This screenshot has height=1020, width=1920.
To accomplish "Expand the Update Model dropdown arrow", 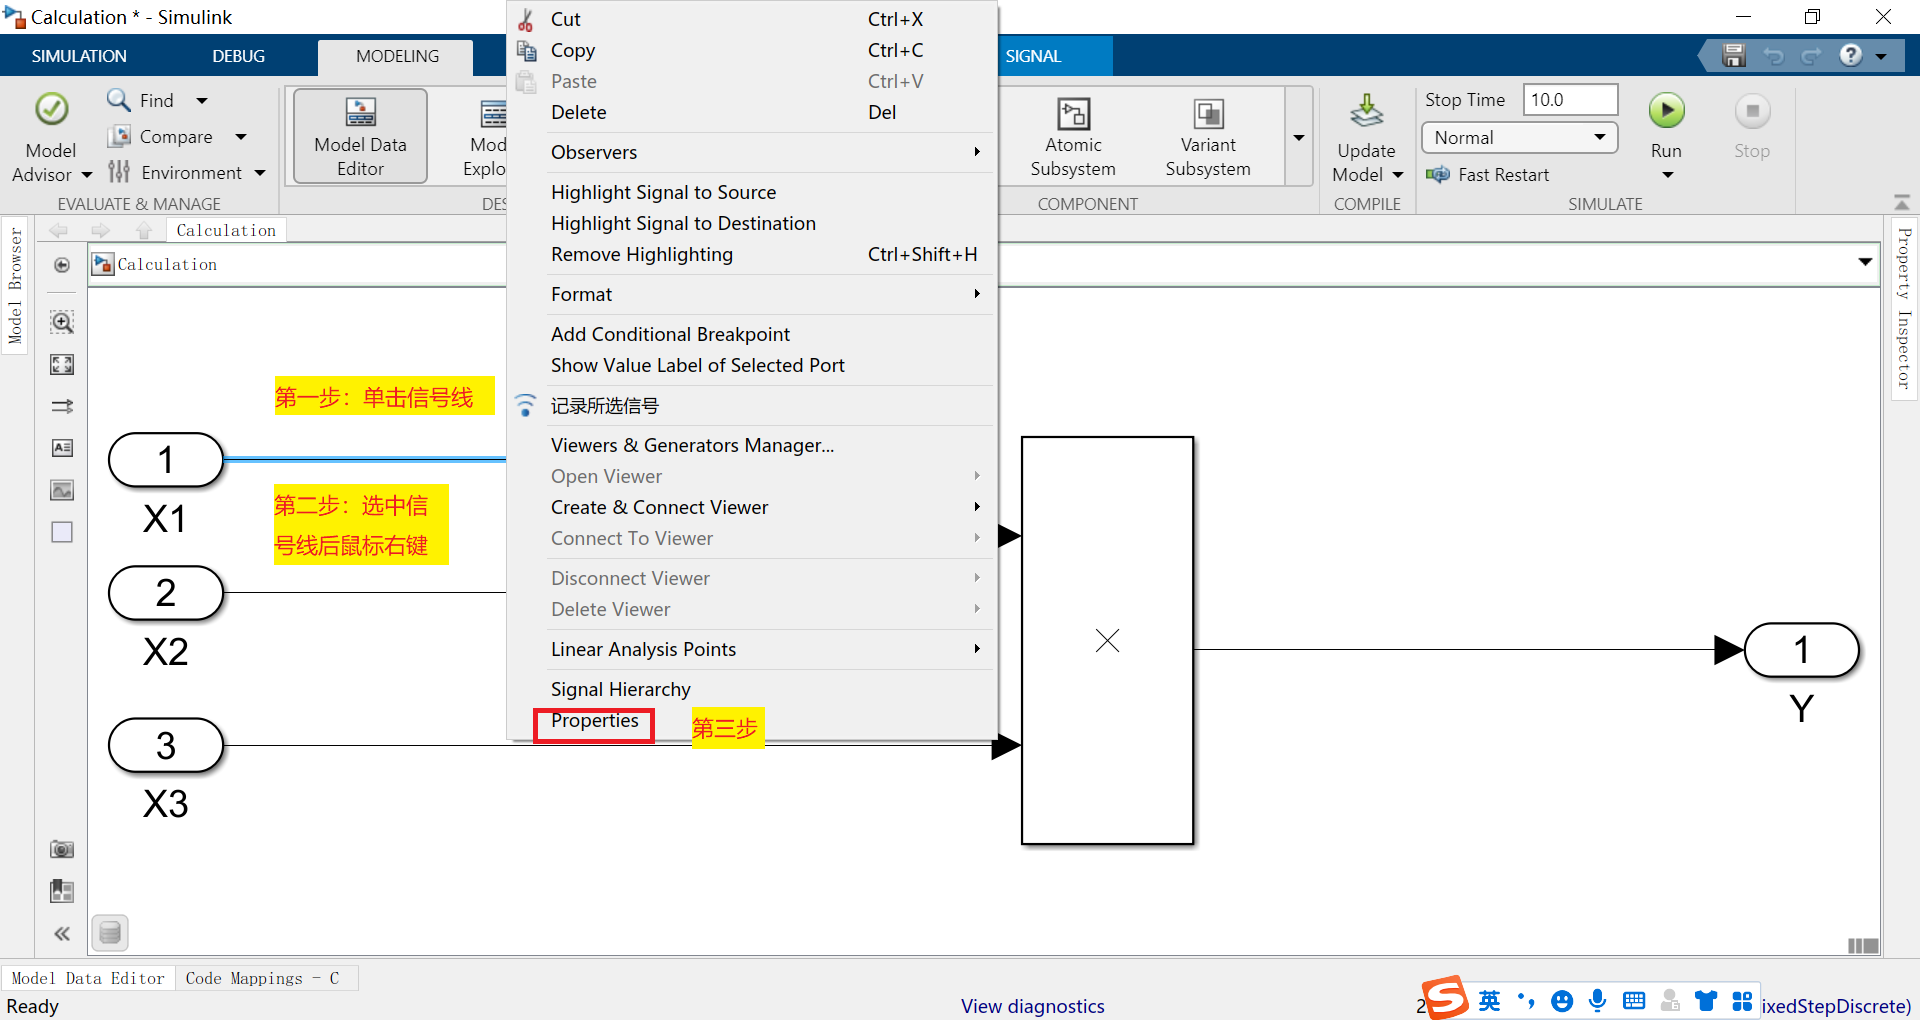I will pos(1398,175).
